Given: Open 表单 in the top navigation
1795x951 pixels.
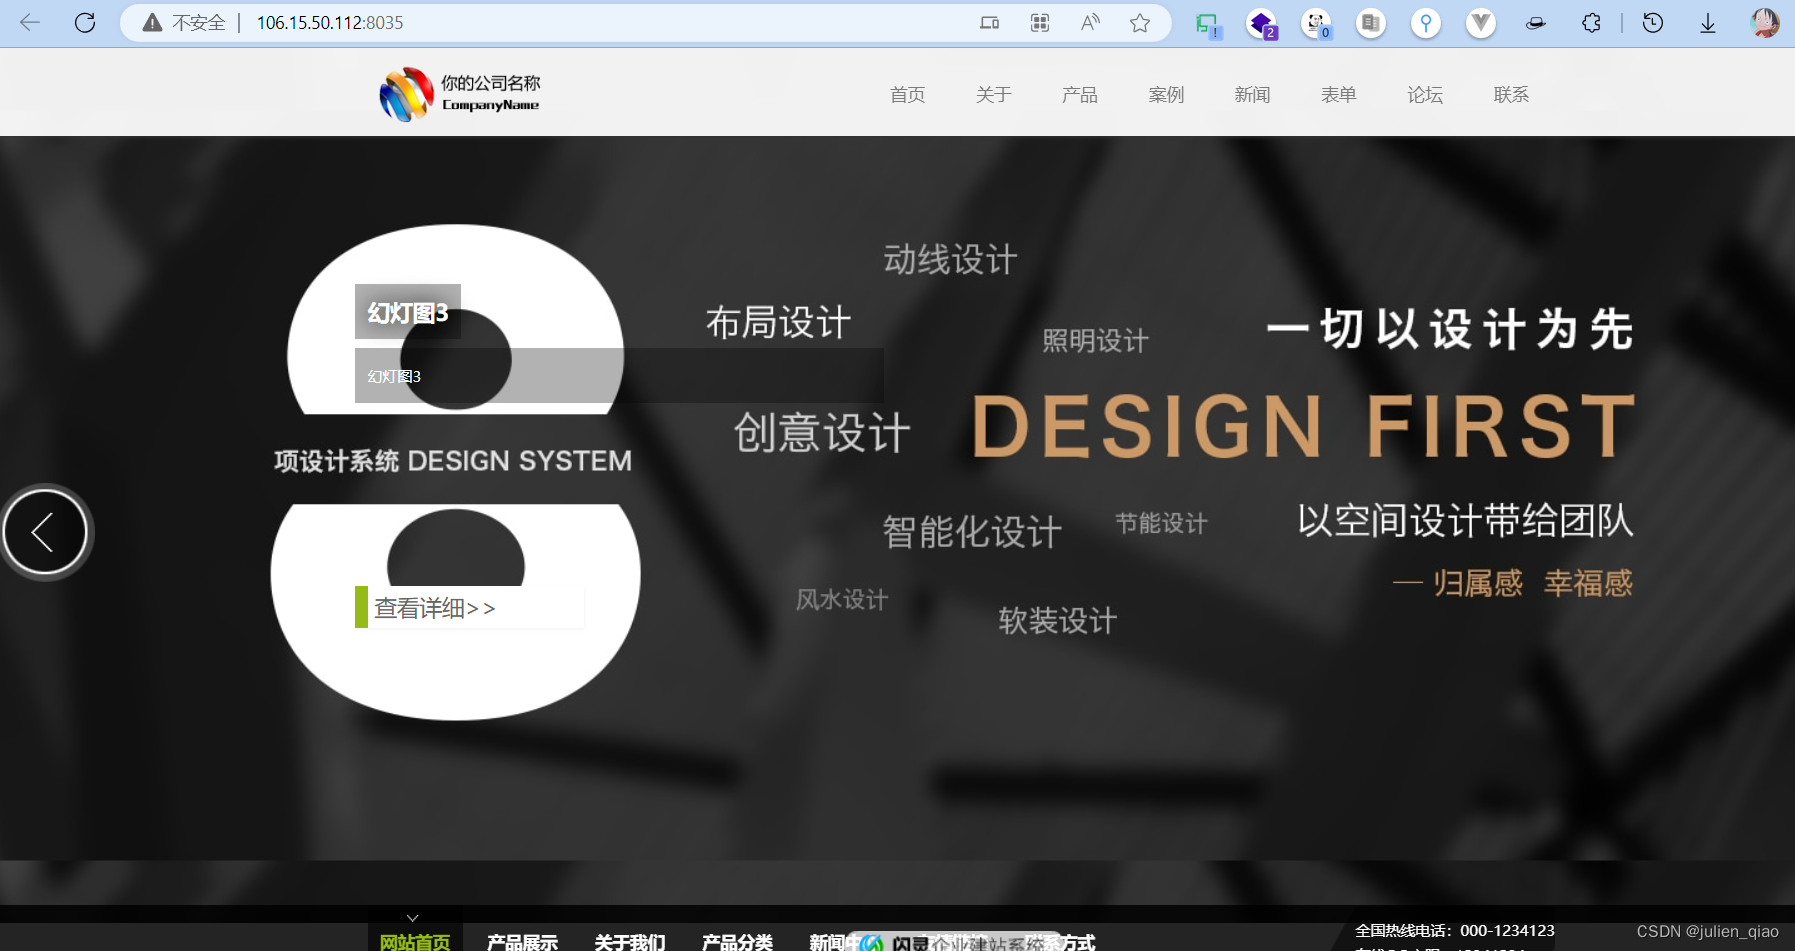Looking at the screenshot, I should pyautogui.click(x=1338, y=94).
